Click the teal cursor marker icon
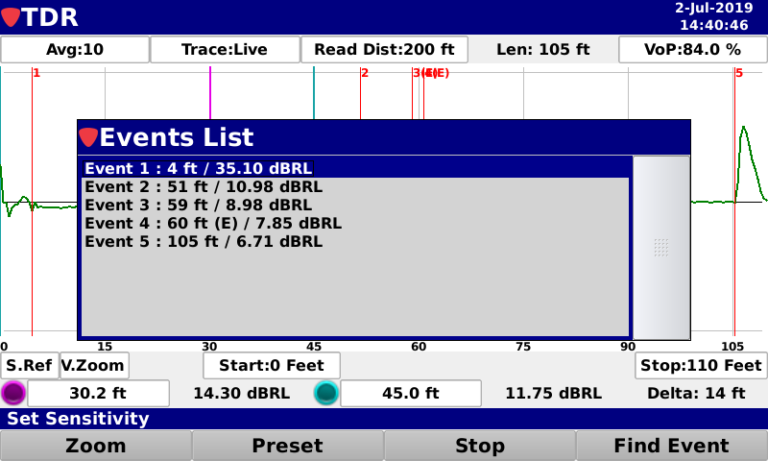The height and width of the screenshot is (461, 768). [x=327, y=393]
